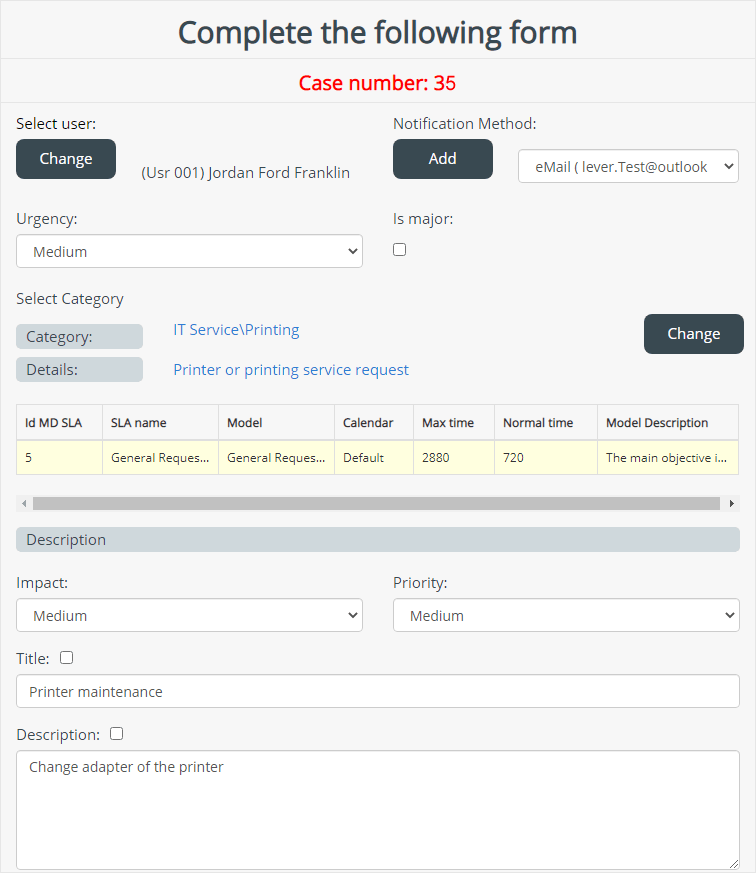Image resolution: width=756 pixels, height=873 pixels.
Task: Open the IT Service\Printing category link
Action: [x=236, y=330]
